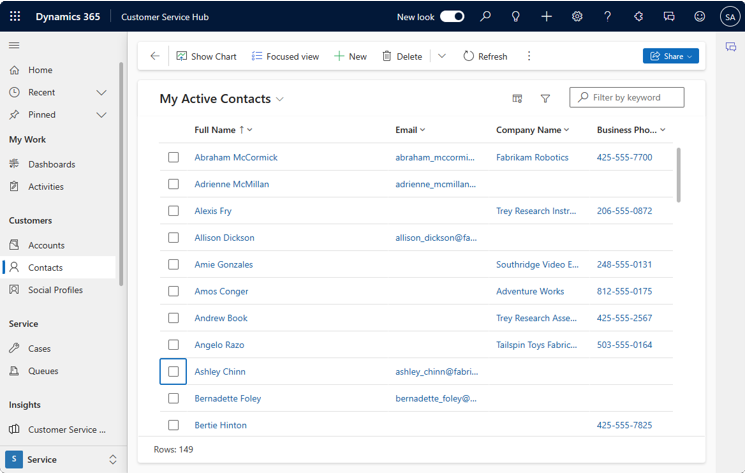Select the Allison Dickson row checkbox
The width and height of the screenshot is (745, 473).
pos(173,237)
